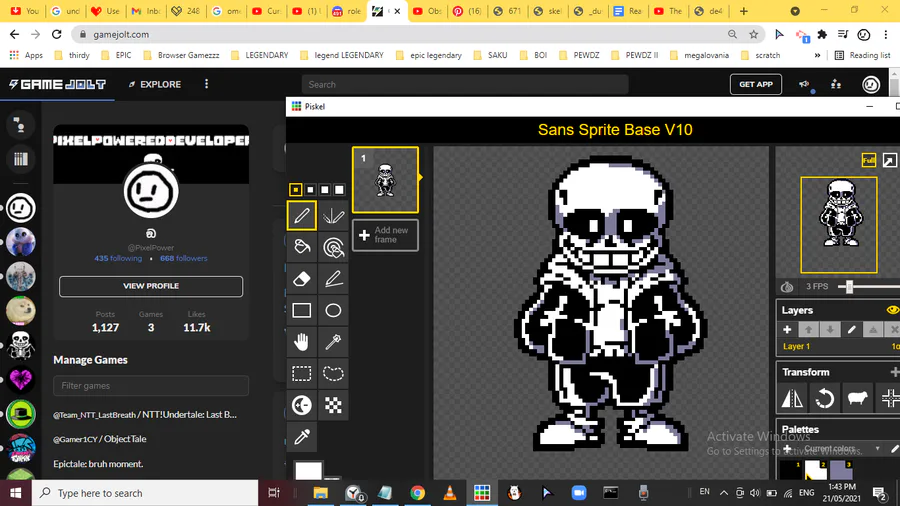This screenshot has width=900, height=506.
Task: Select the Rectangle tool
Action: [301, 310]
